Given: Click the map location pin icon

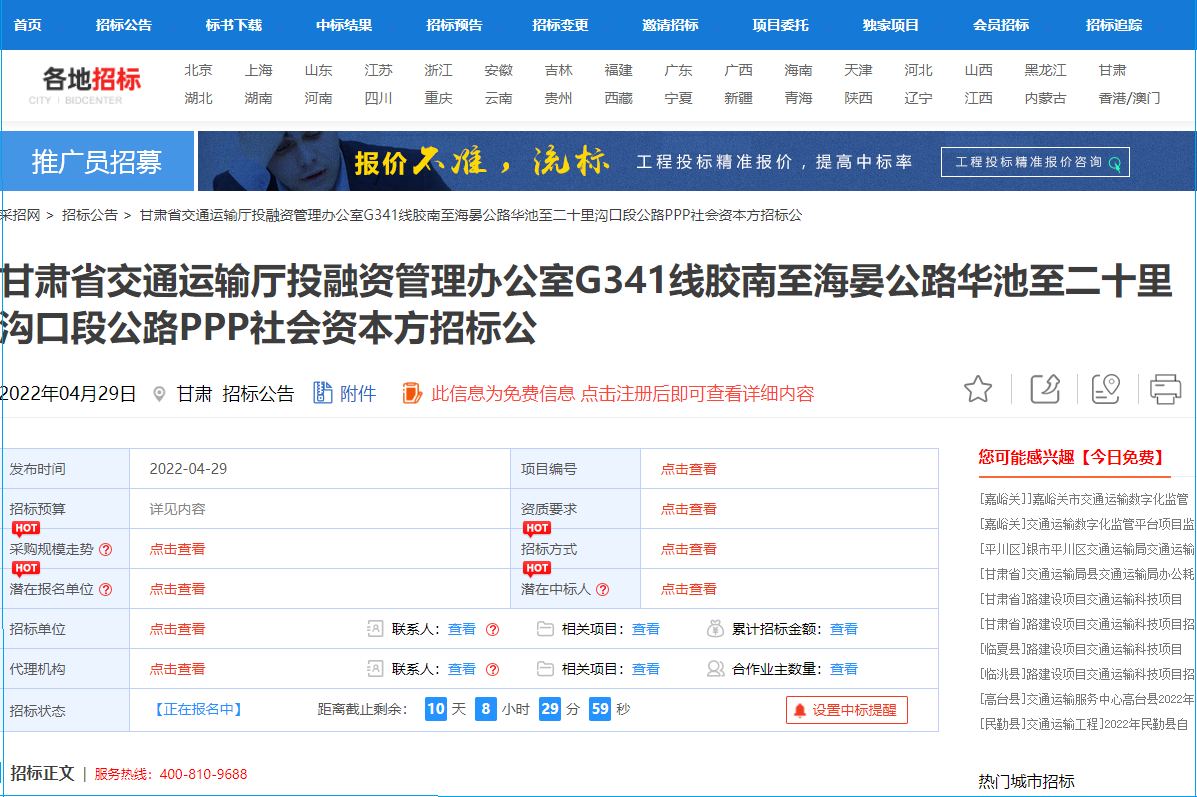Looking at the screenshot, I should 1105,389.
